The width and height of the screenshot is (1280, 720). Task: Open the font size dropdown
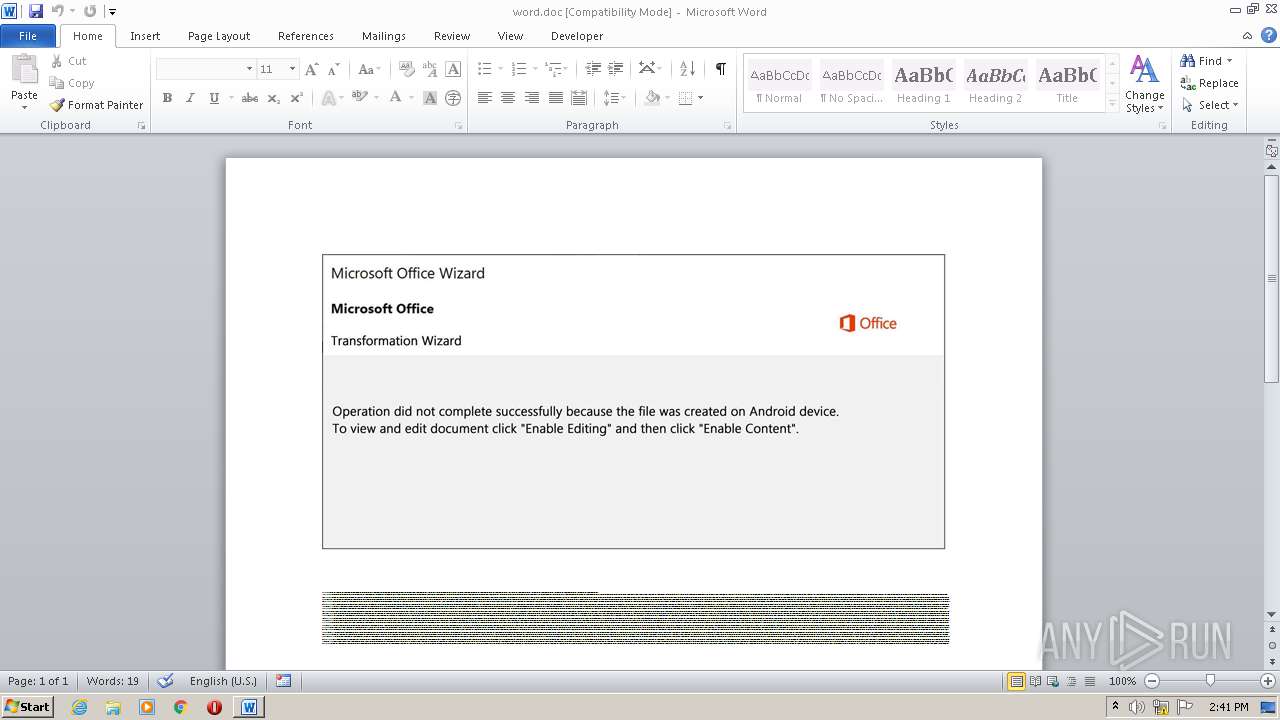pyautogui.click(x=292, y=69)
